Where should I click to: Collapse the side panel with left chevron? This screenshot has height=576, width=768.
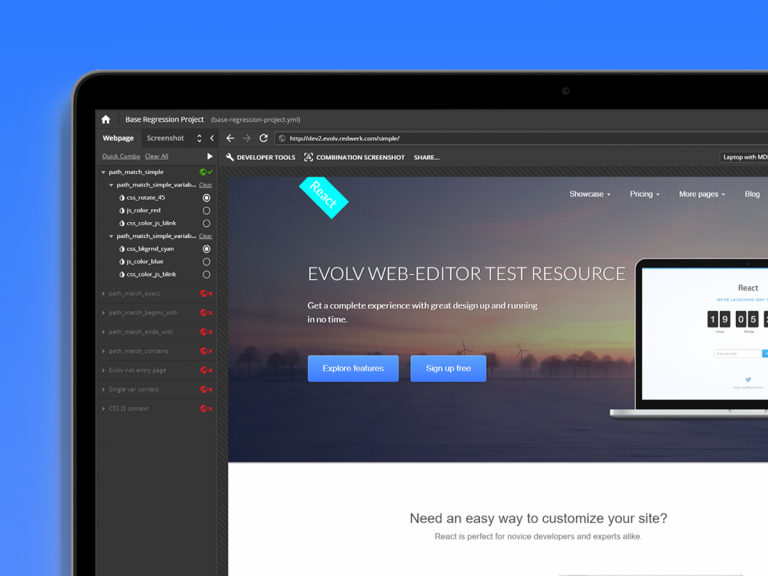click(212, 138)
